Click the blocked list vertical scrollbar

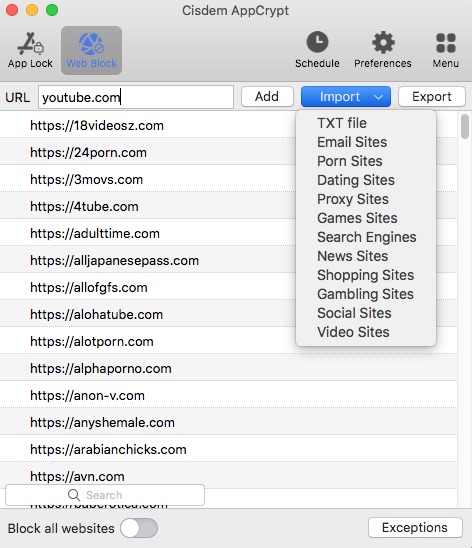click(x=465, y=127)
